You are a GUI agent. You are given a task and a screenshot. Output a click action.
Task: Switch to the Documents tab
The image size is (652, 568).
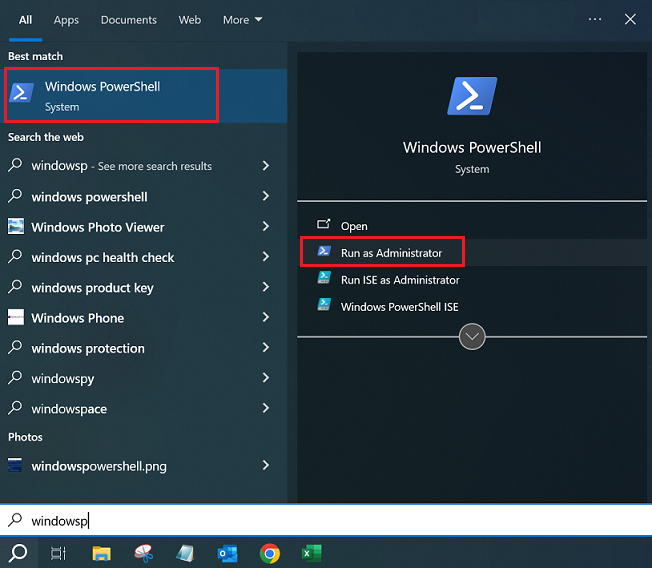tap(128, 20)
